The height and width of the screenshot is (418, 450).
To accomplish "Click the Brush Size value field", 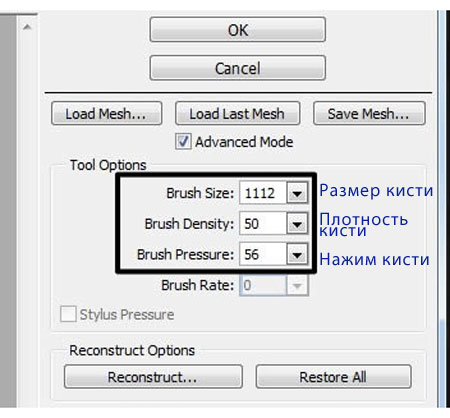I will 263,193.
